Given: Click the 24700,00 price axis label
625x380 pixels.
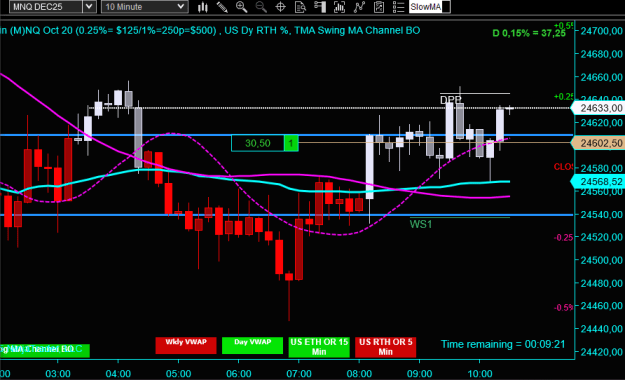Looking at the screenshot, I should pyautogui.click(x=601, y=31).
